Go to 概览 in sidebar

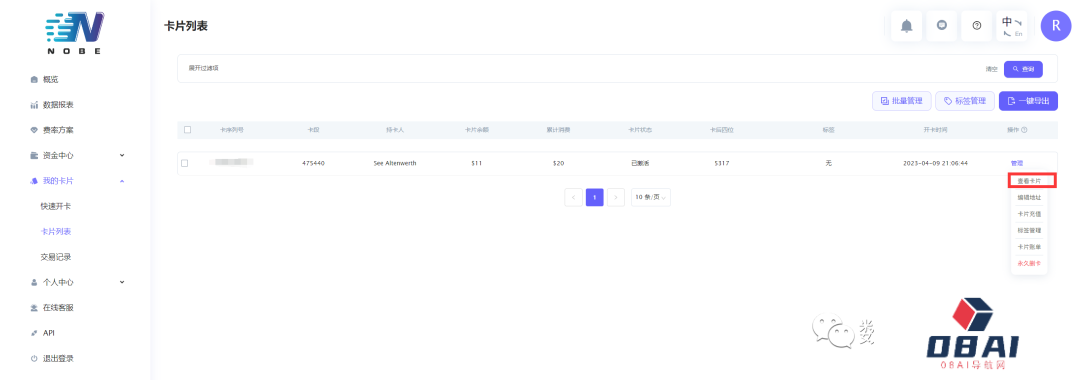coord(51,79)
